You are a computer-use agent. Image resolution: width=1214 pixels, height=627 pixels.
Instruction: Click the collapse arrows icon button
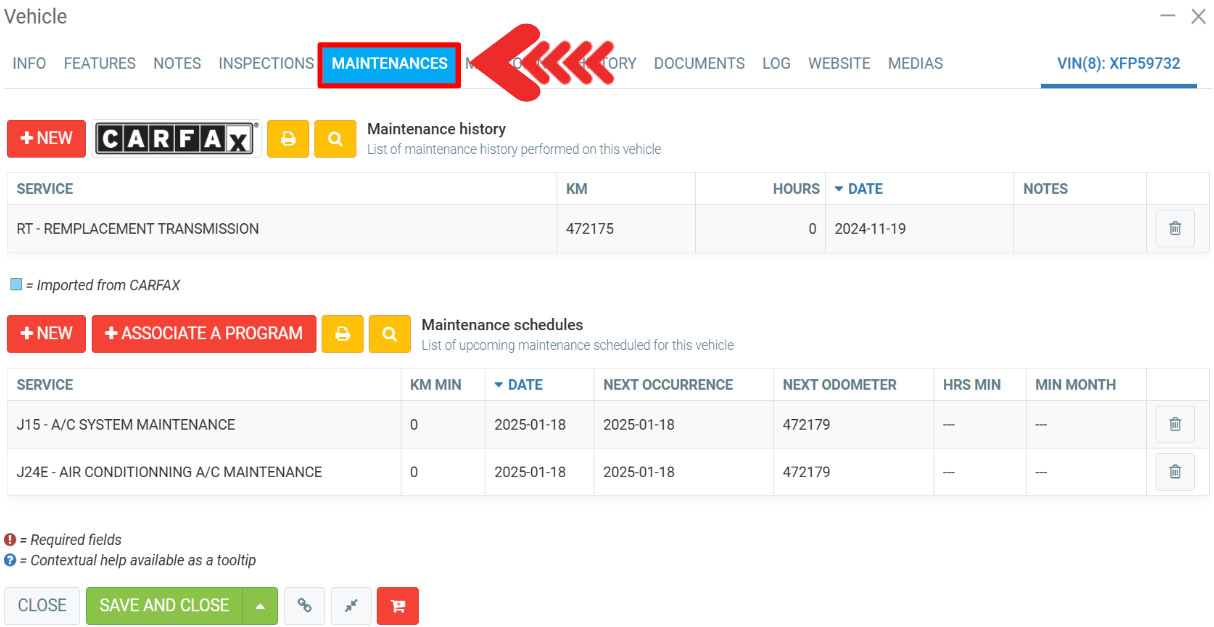click(x=351, y=606)
